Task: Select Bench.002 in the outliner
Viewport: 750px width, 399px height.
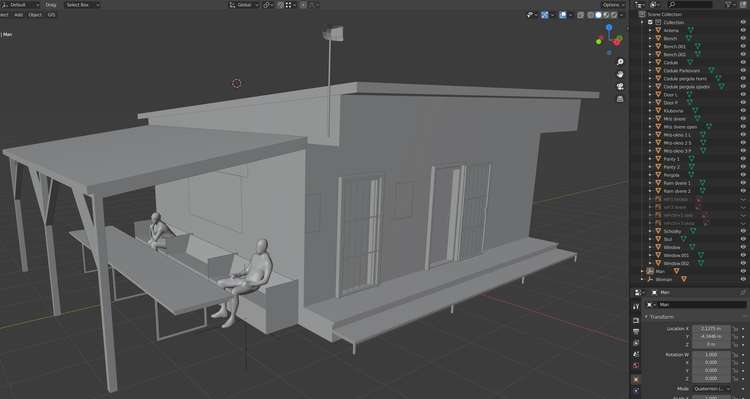Action: [674, 55]
